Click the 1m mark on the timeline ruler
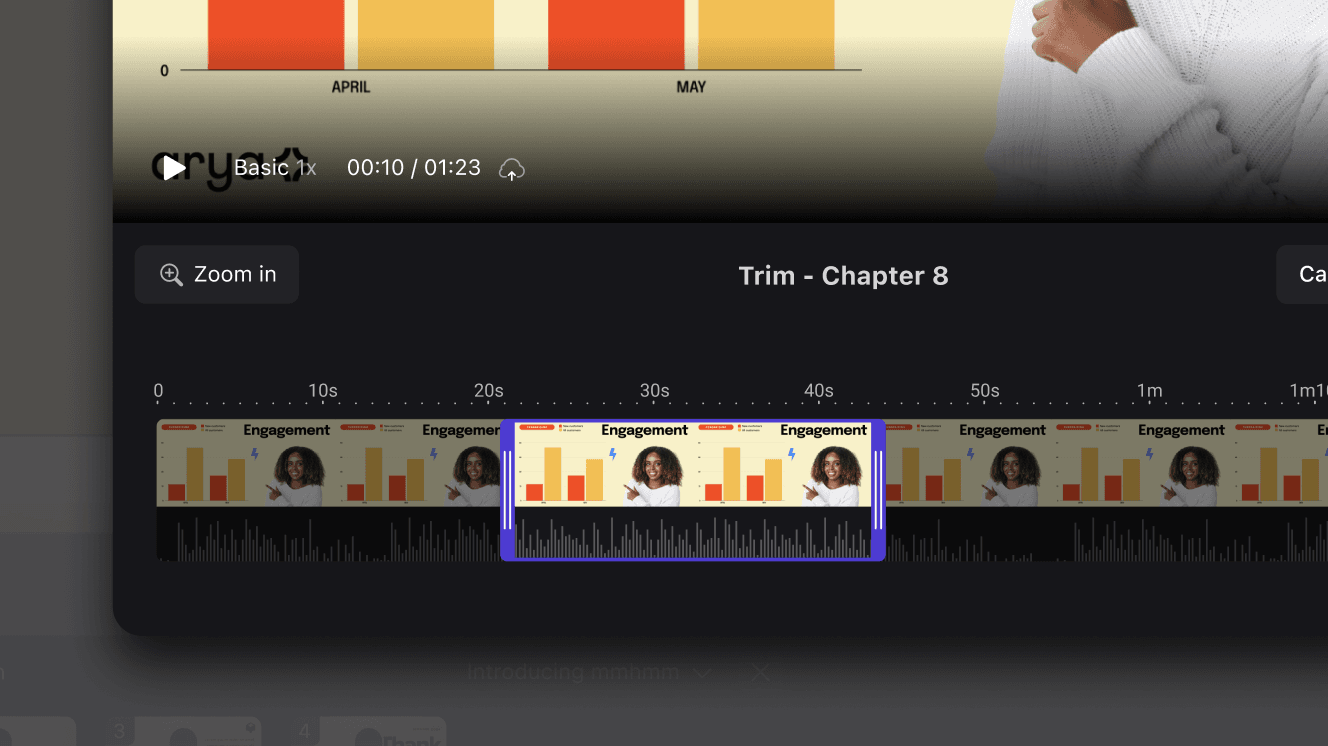 pyautogui.click(x=1150, y=390)
